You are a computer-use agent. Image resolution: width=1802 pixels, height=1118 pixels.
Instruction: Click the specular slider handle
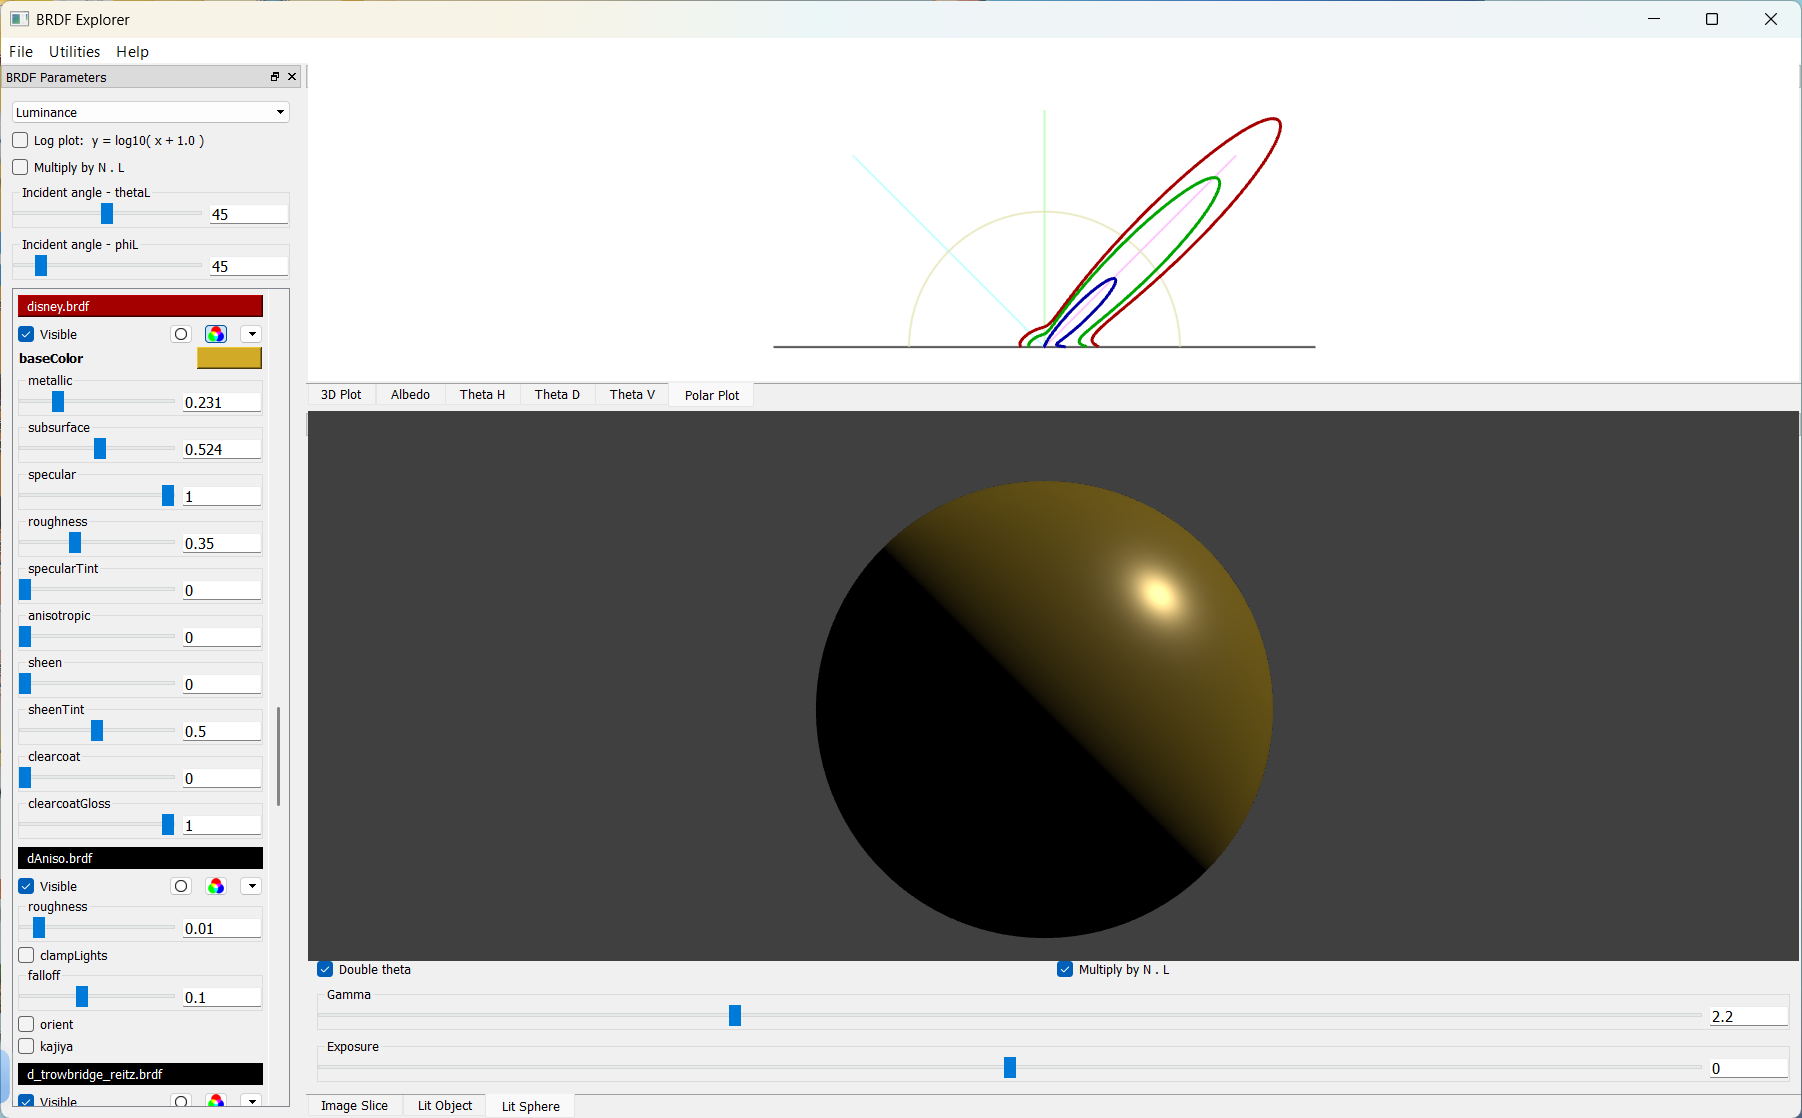tap(168, 496)
